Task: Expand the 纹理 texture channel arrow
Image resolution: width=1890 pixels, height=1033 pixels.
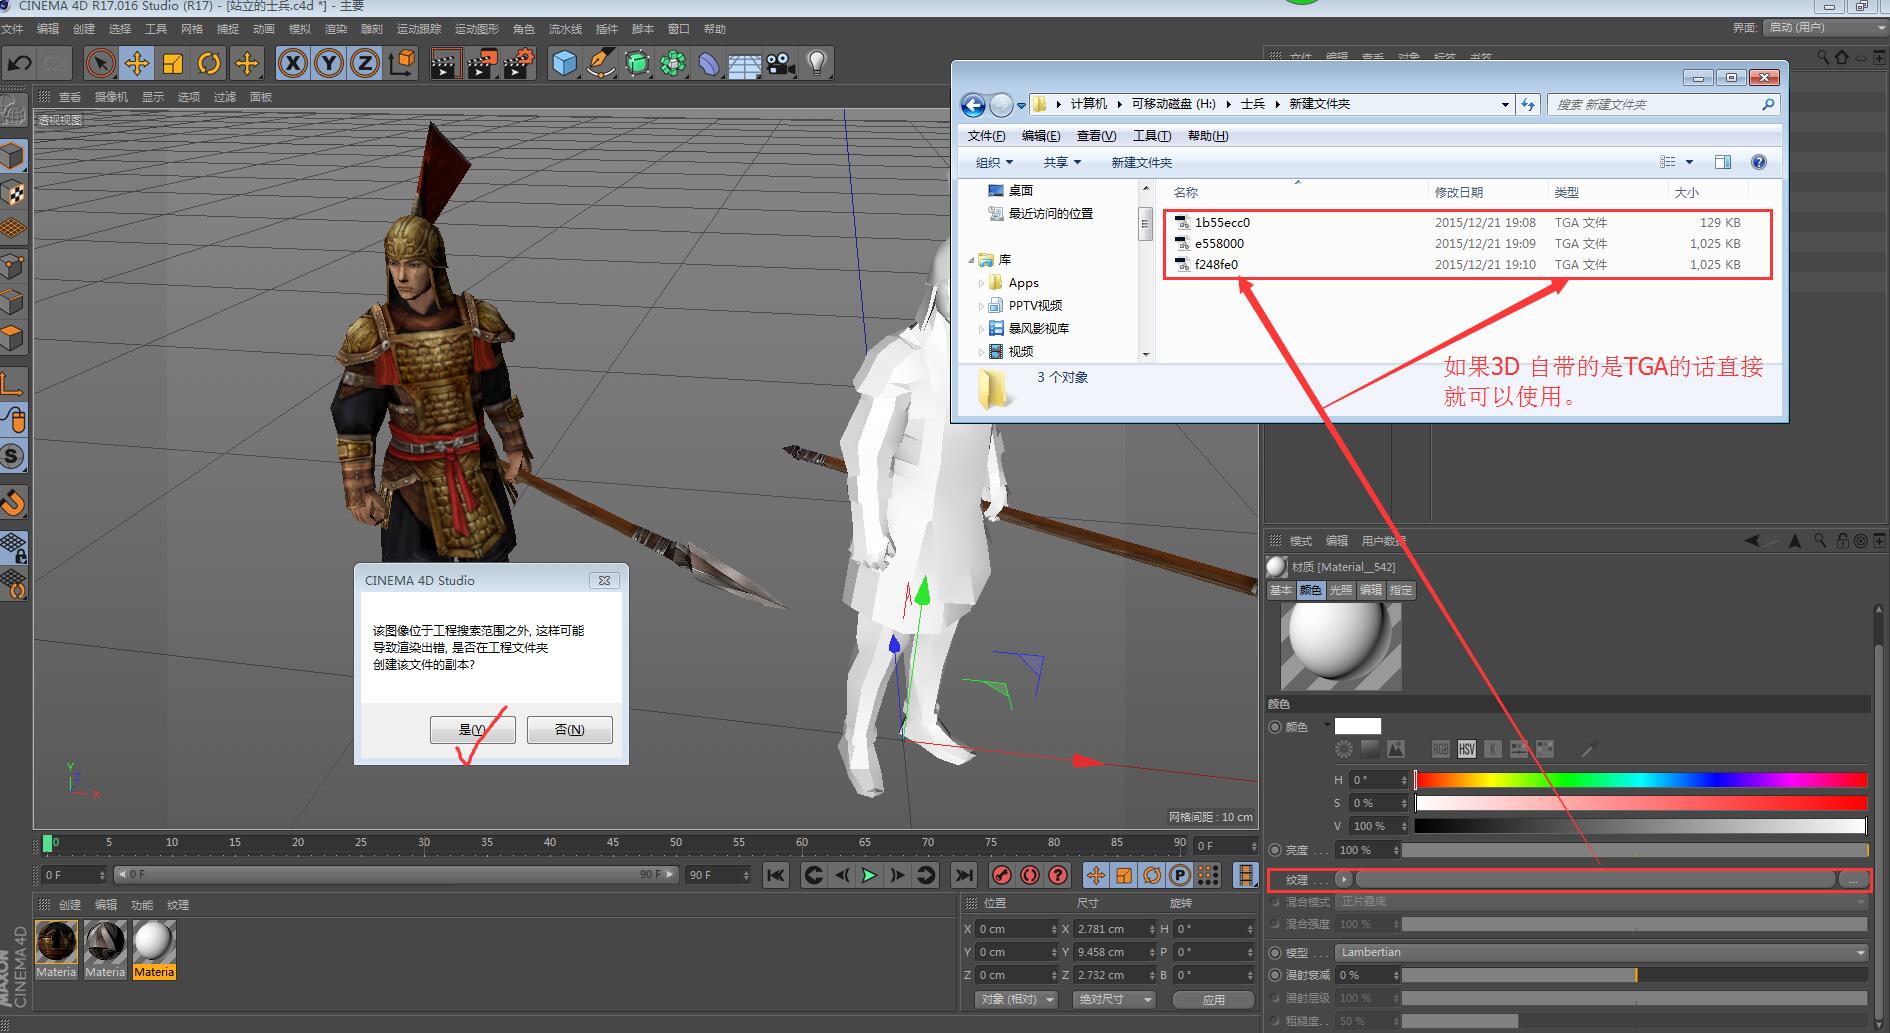Action: pos(1345,880)
